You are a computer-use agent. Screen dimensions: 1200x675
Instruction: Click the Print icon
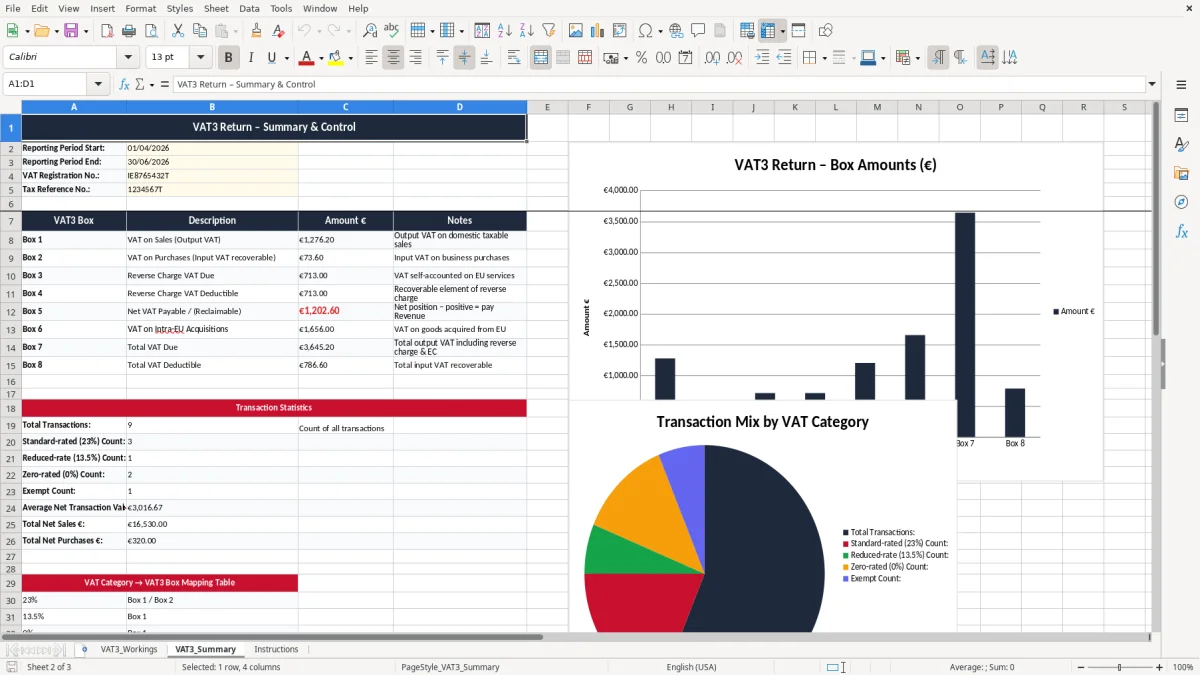click(129, 31)
